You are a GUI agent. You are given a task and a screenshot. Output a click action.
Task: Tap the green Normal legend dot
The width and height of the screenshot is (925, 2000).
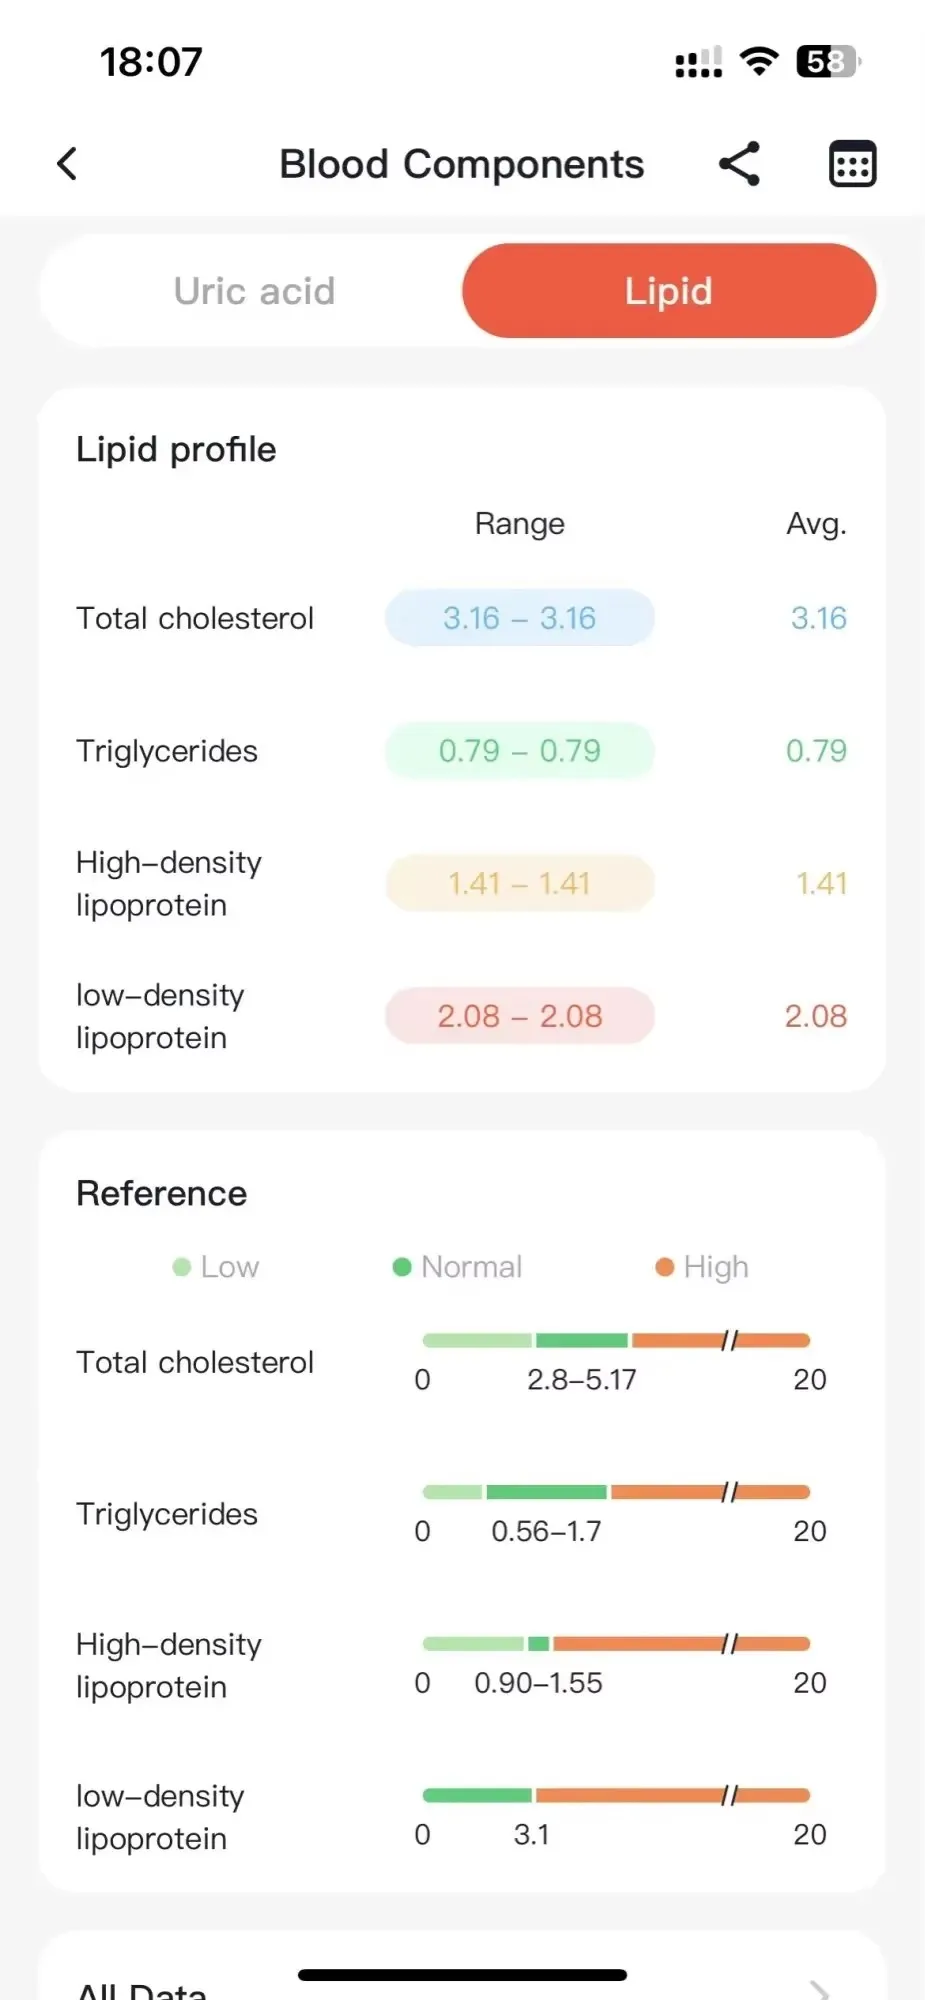point(402,1267)
